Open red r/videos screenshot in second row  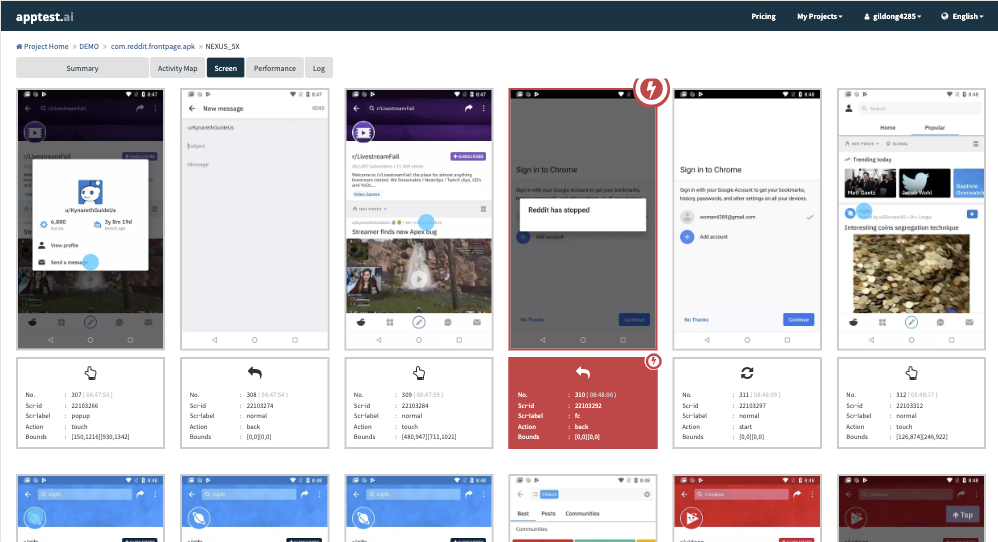click(747, 508)
